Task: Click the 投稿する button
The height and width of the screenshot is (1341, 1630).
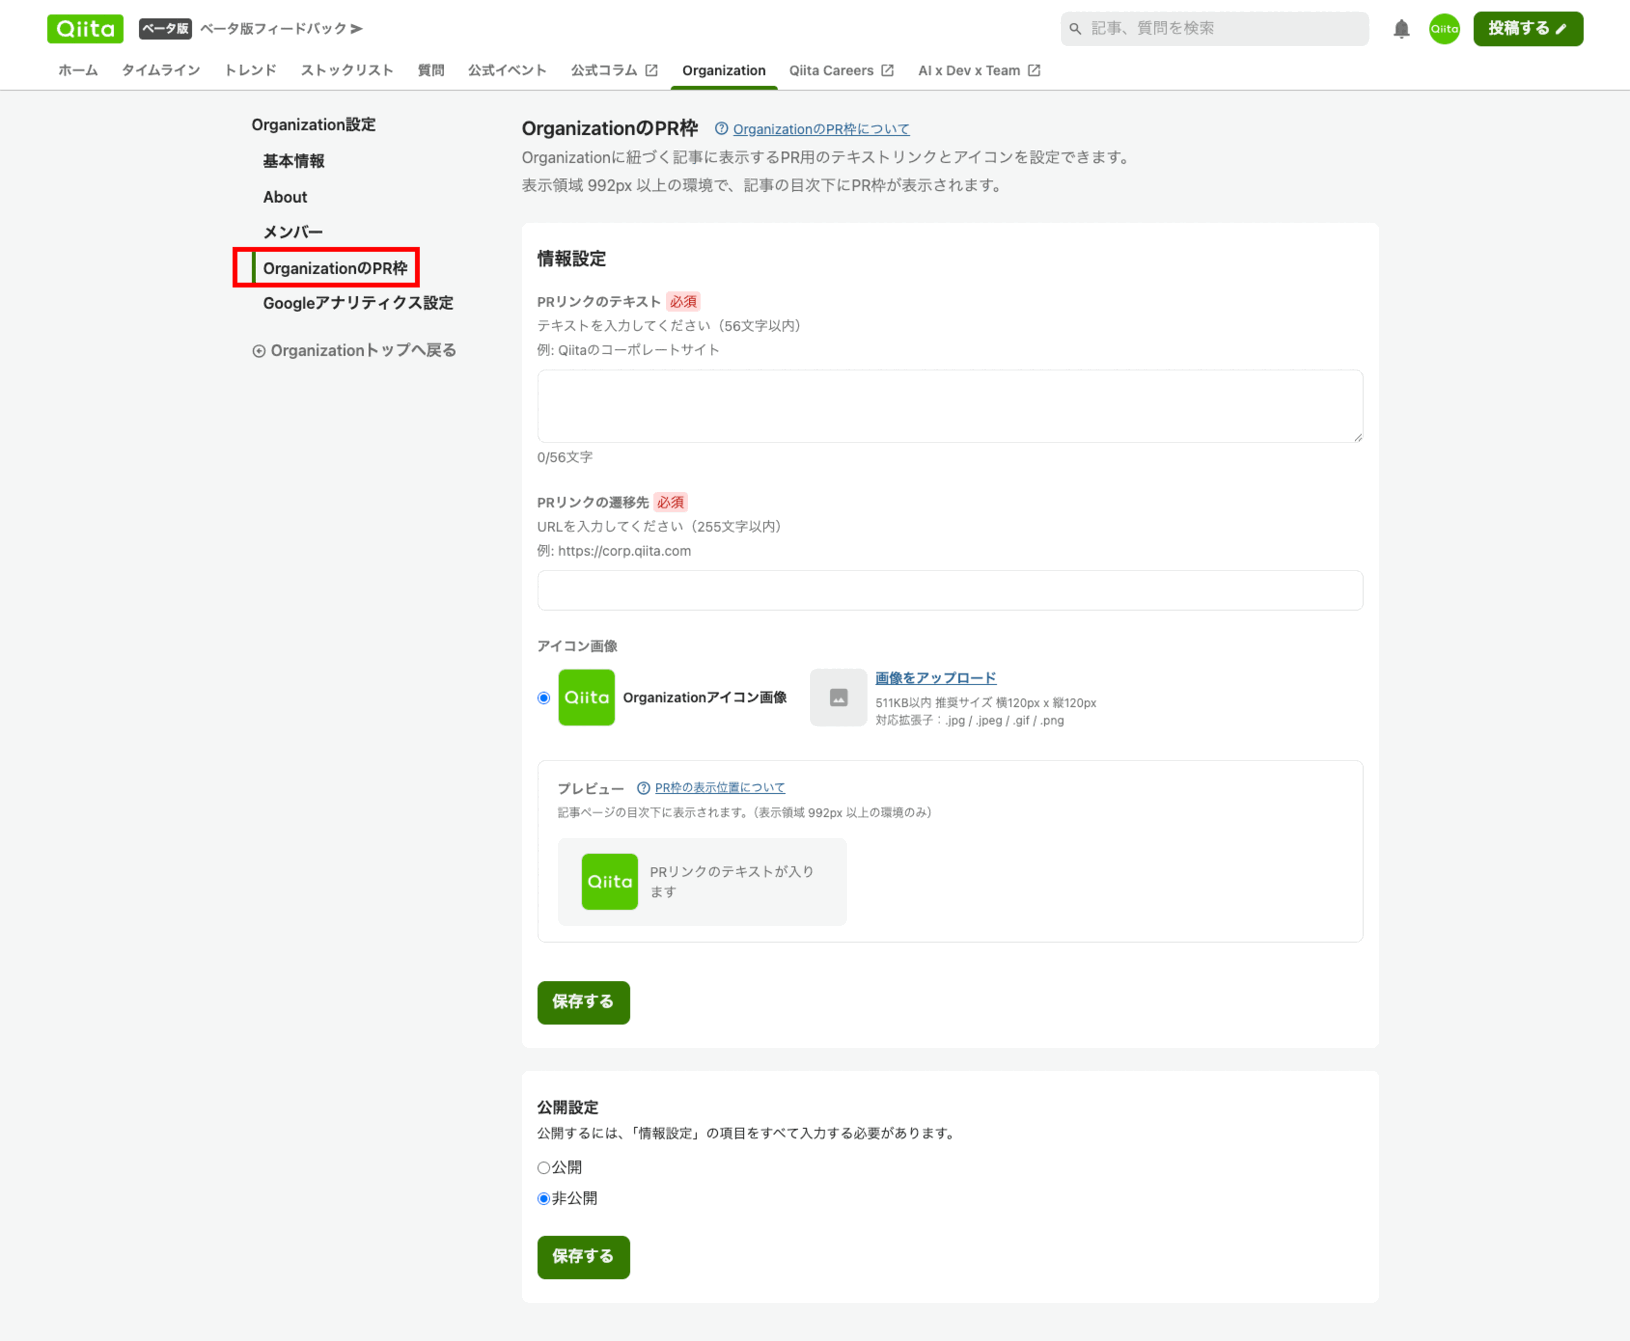Action: pos(1528,29)
